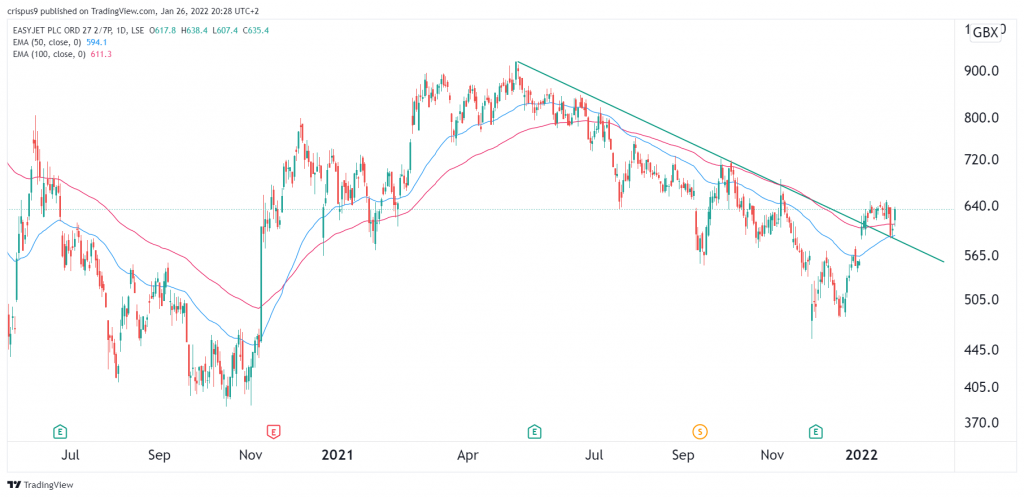This screenshot has width=1024, height=497.
Task: Click the 370.0 price axis label
Action: (x=984, y=423)
